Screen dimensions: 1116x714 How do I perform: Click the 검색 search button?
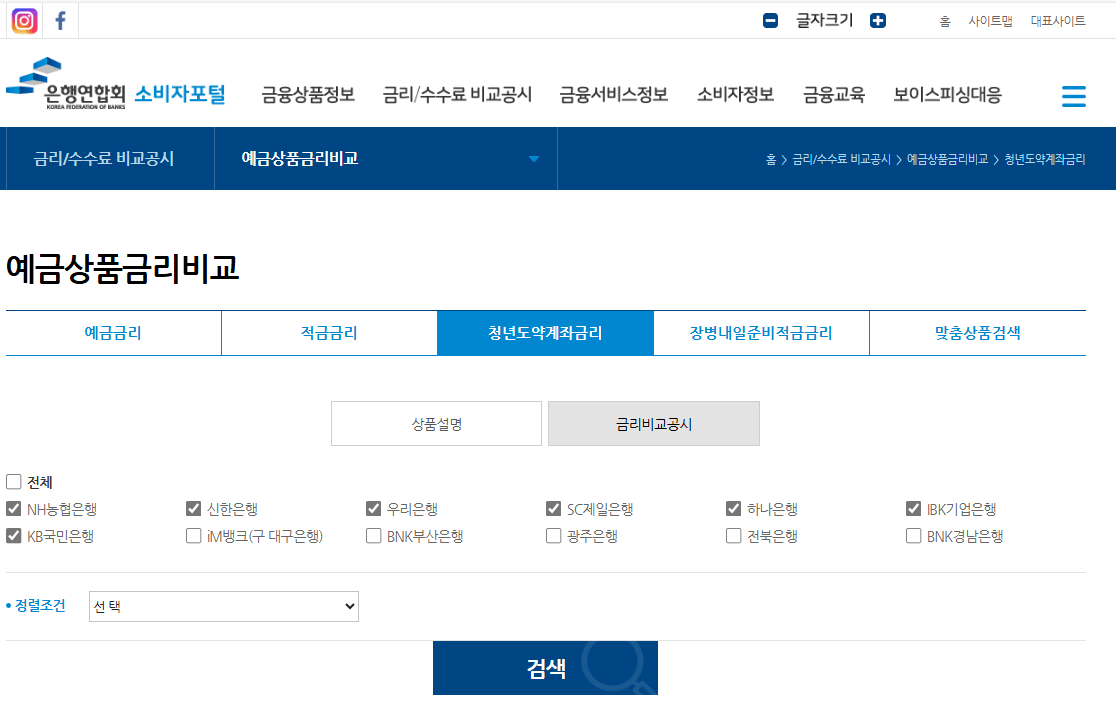pyautogui.click(x=545, y=667)
